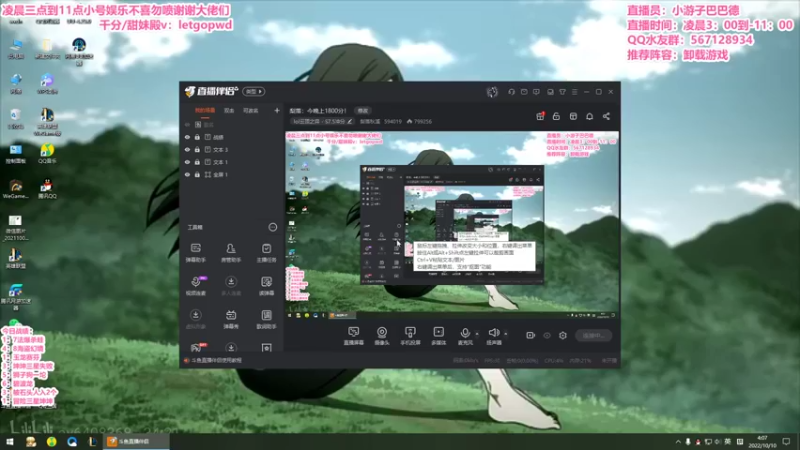Click the unlock padlock icon above the preview
The width and height of the screenshot is (800, 450).
point(556,116)
